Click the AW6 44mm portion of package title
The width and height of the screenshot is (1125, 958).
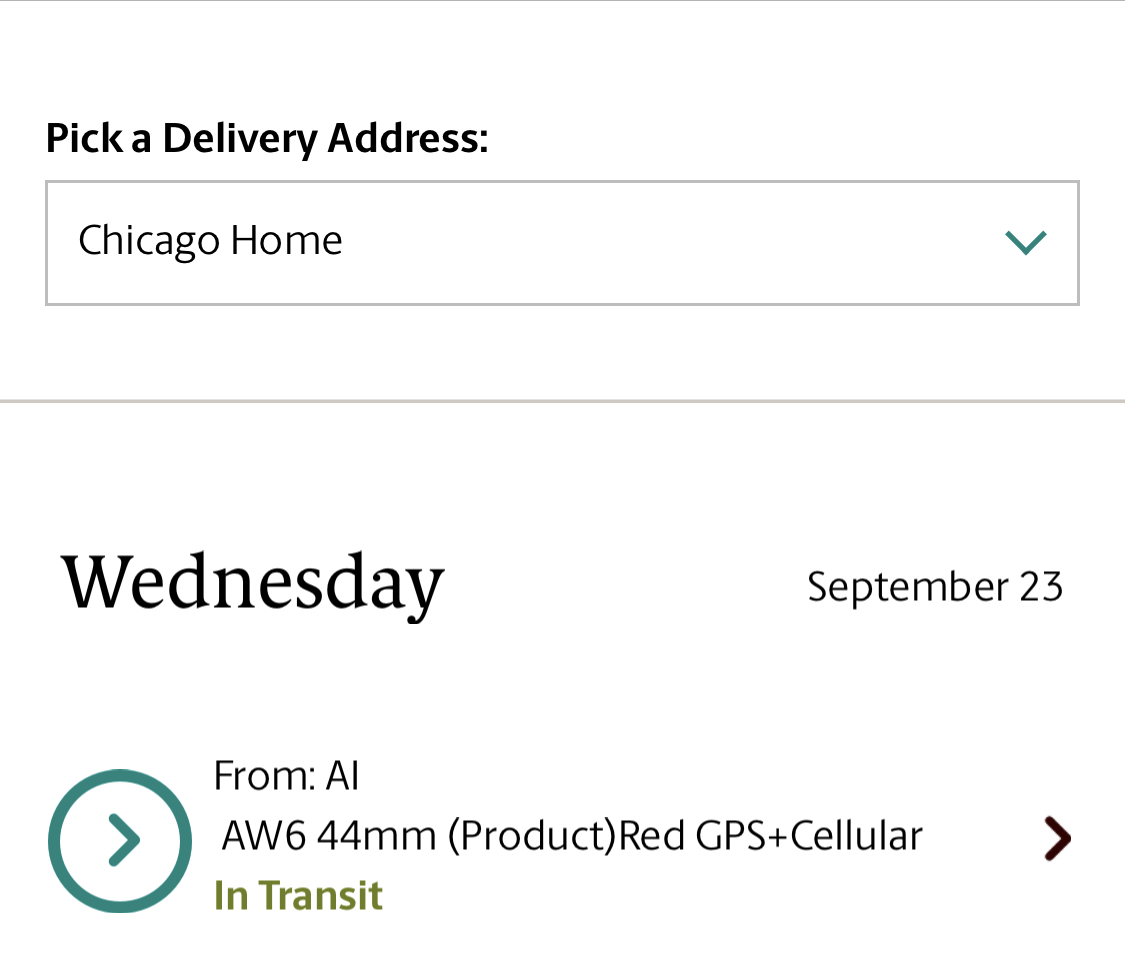(x=329, y=836)
